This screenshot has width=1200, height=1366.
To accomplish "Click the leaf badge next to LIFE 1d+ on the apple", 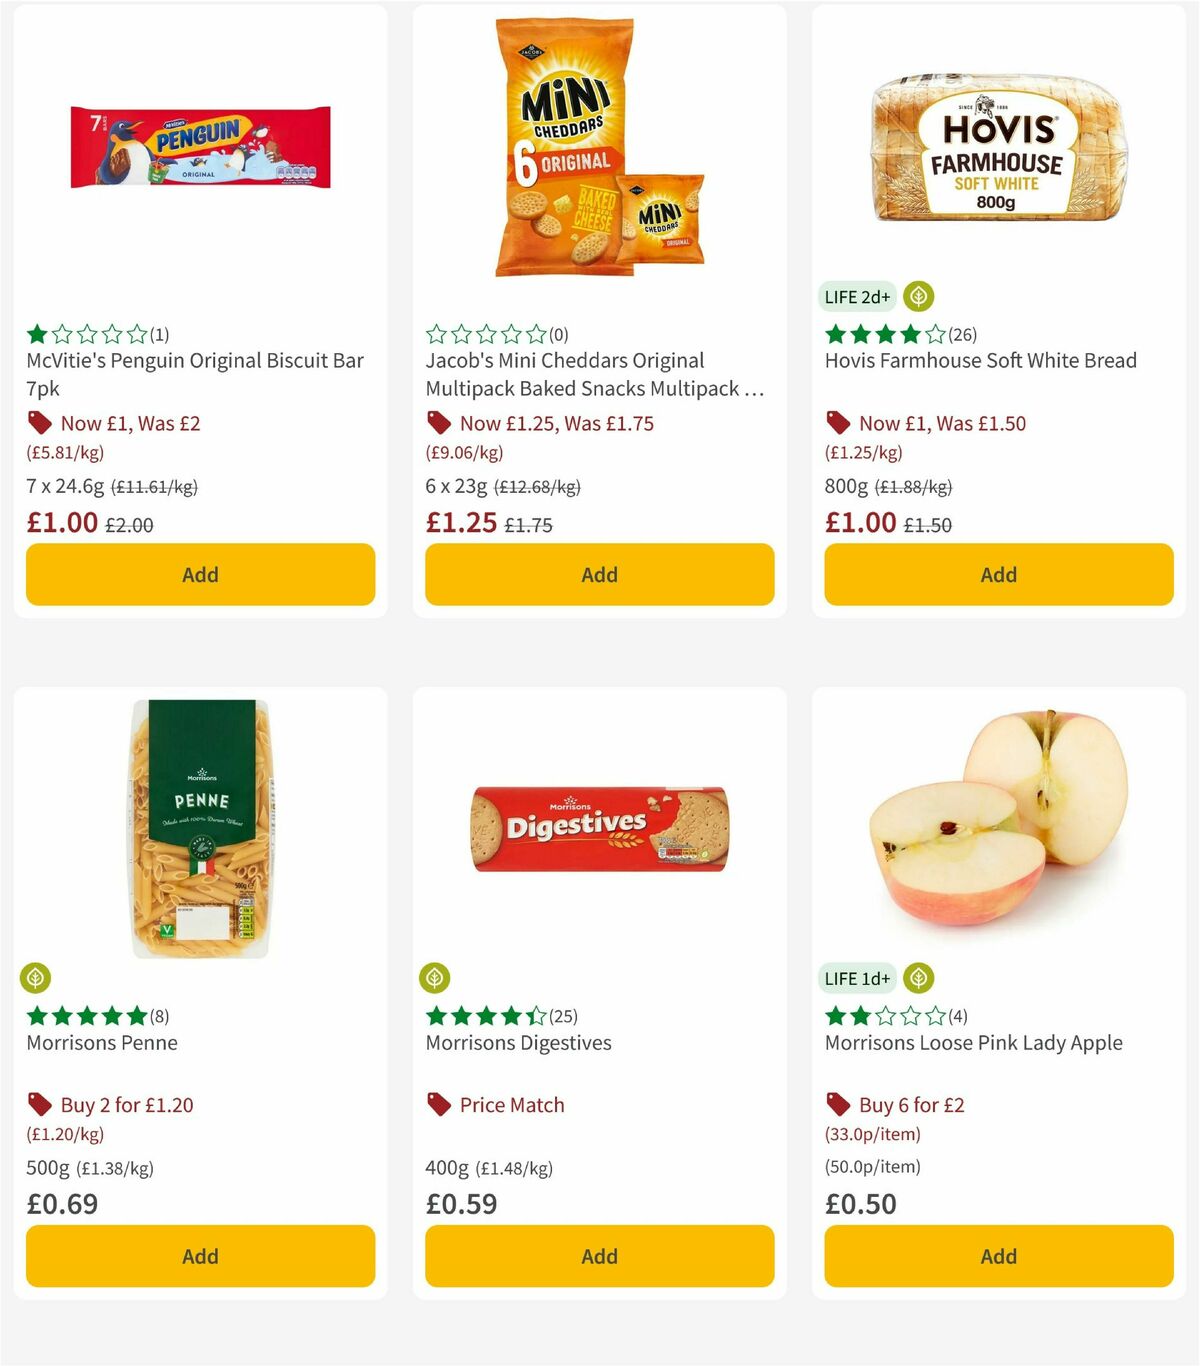I will (919, 978).
